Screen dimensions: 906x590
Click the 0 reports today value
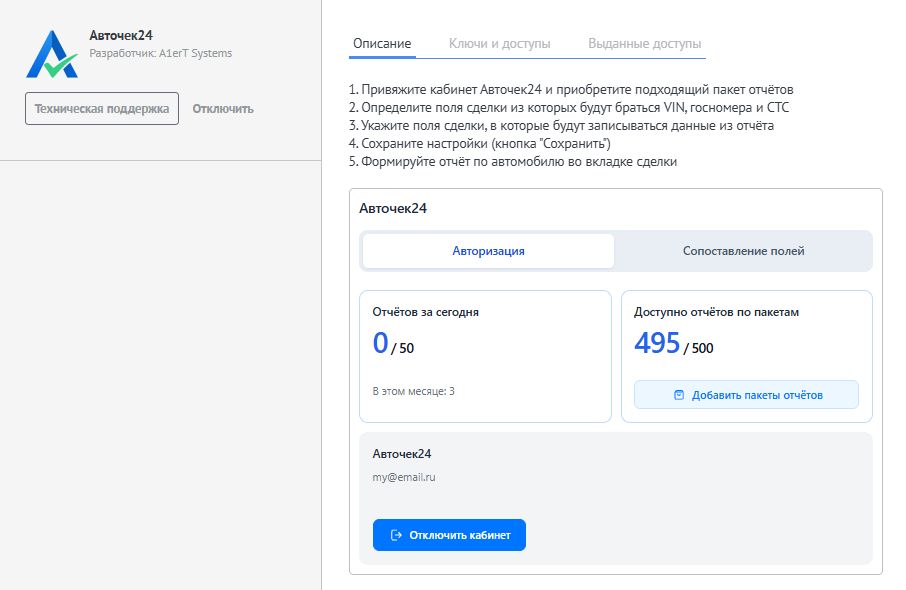click(x=380, y=343)
